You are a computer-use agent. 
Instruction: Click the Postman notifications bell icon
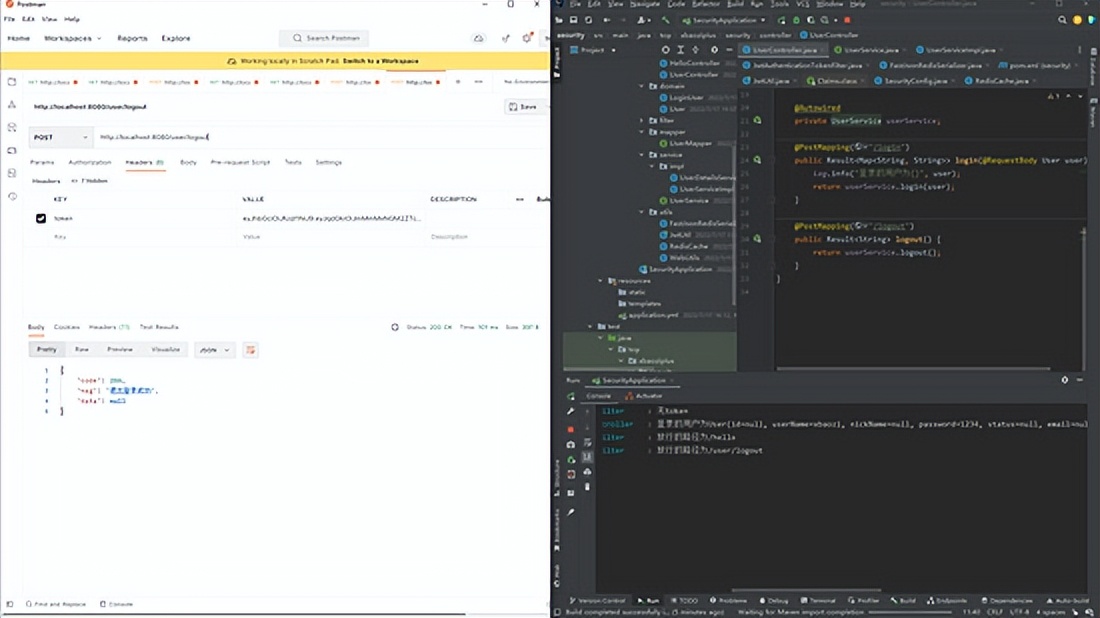pyautogui.click(x=527, y=38)
